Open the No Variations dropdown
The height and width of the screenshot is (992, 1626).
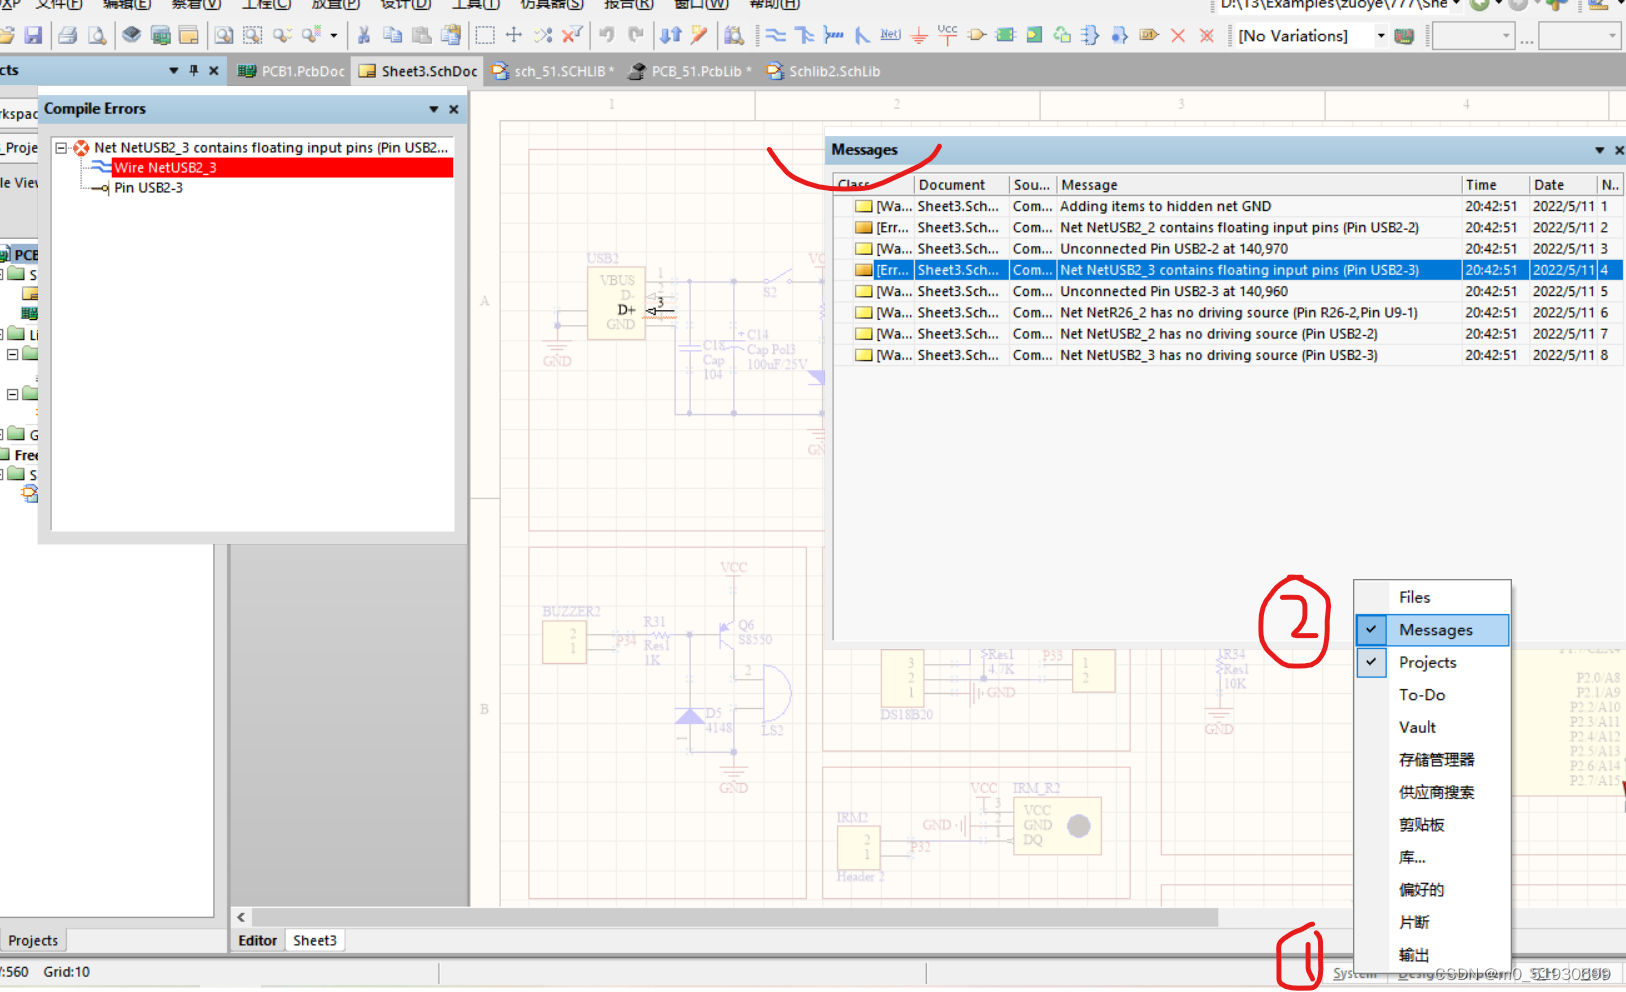[x=1381, y=36]
